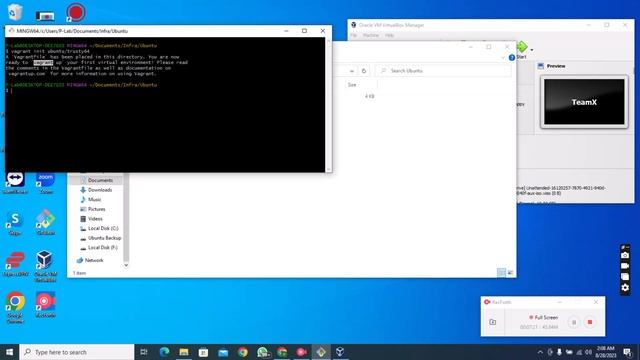The width and height of the screenshot is (640, 360).
Task: Select Network in File Explorer navigation pane
Action: pyautogui.click(x=94, y=260)
